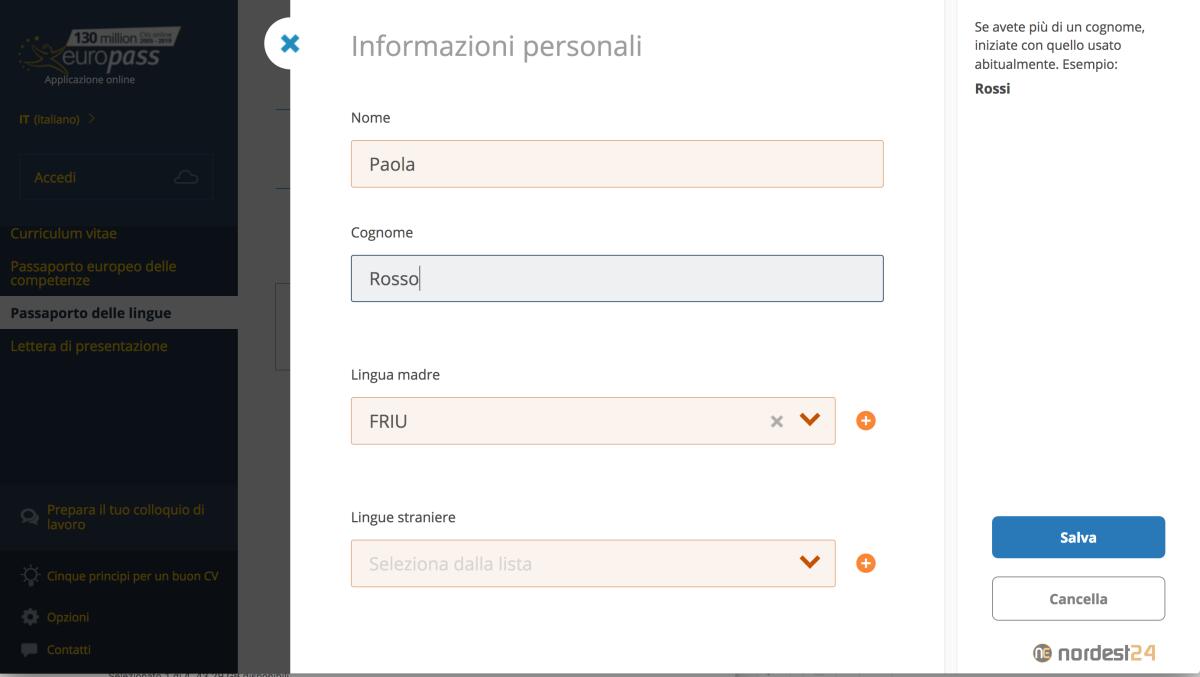Close the dialog with the blue X
Viewport: 1200px width, 677px height.
(x=289, y=42)
